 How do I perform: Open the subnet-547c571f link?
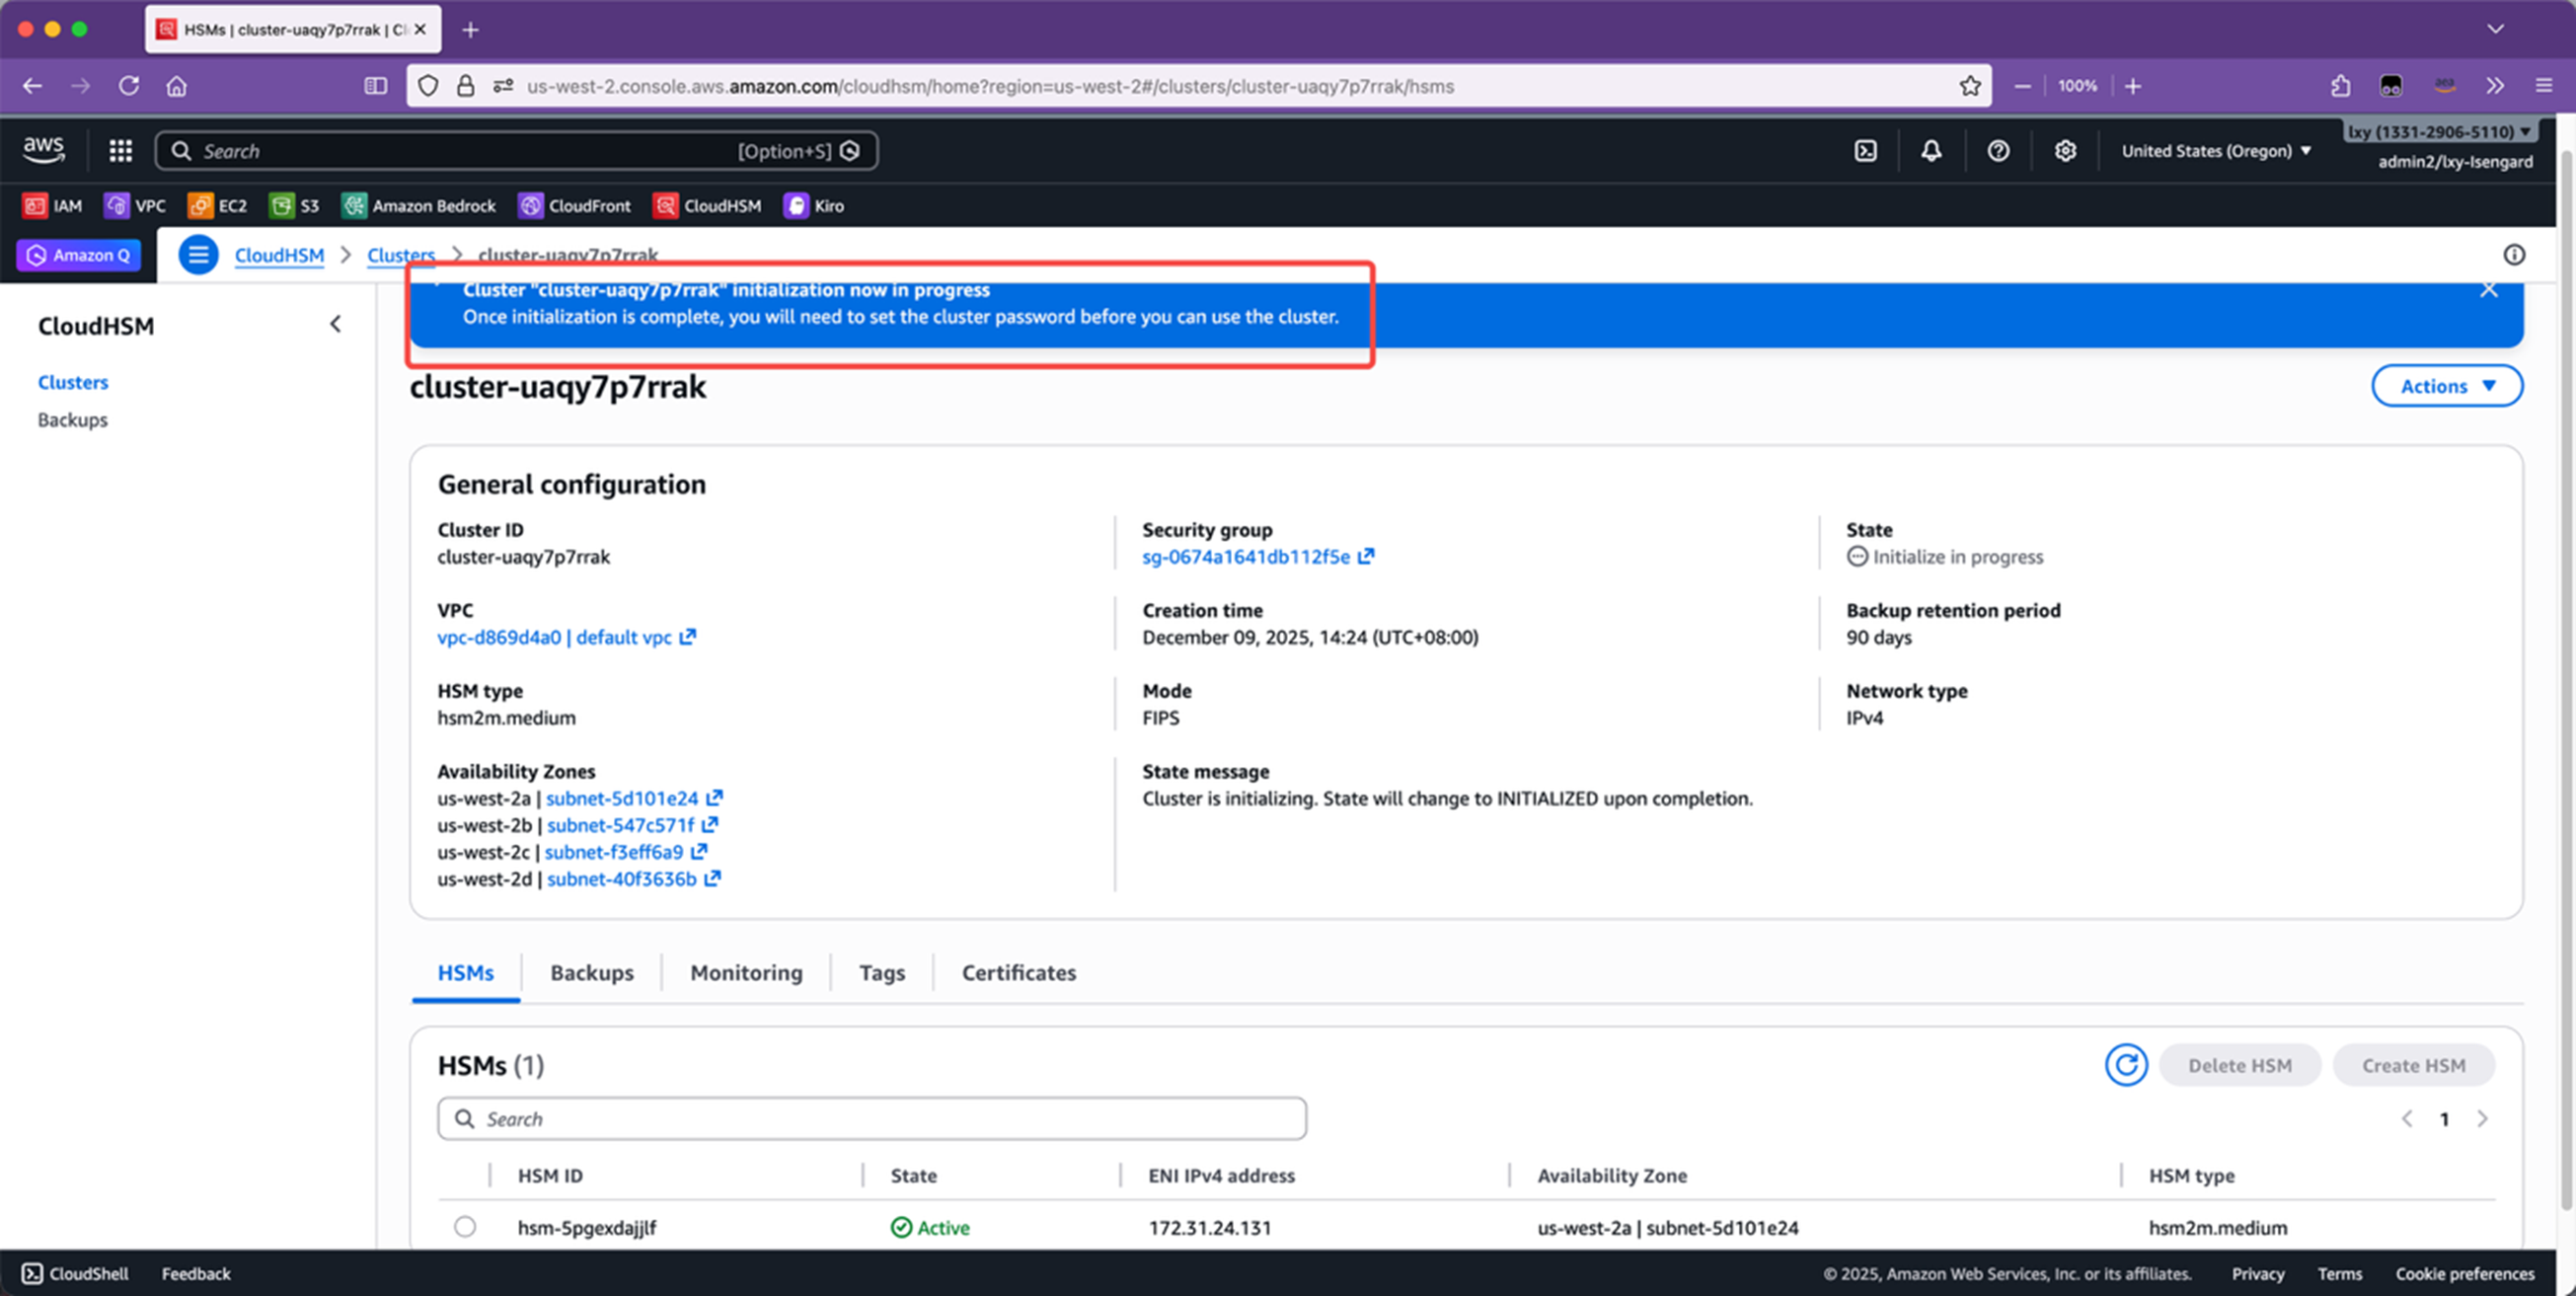[x=620, y=826]
